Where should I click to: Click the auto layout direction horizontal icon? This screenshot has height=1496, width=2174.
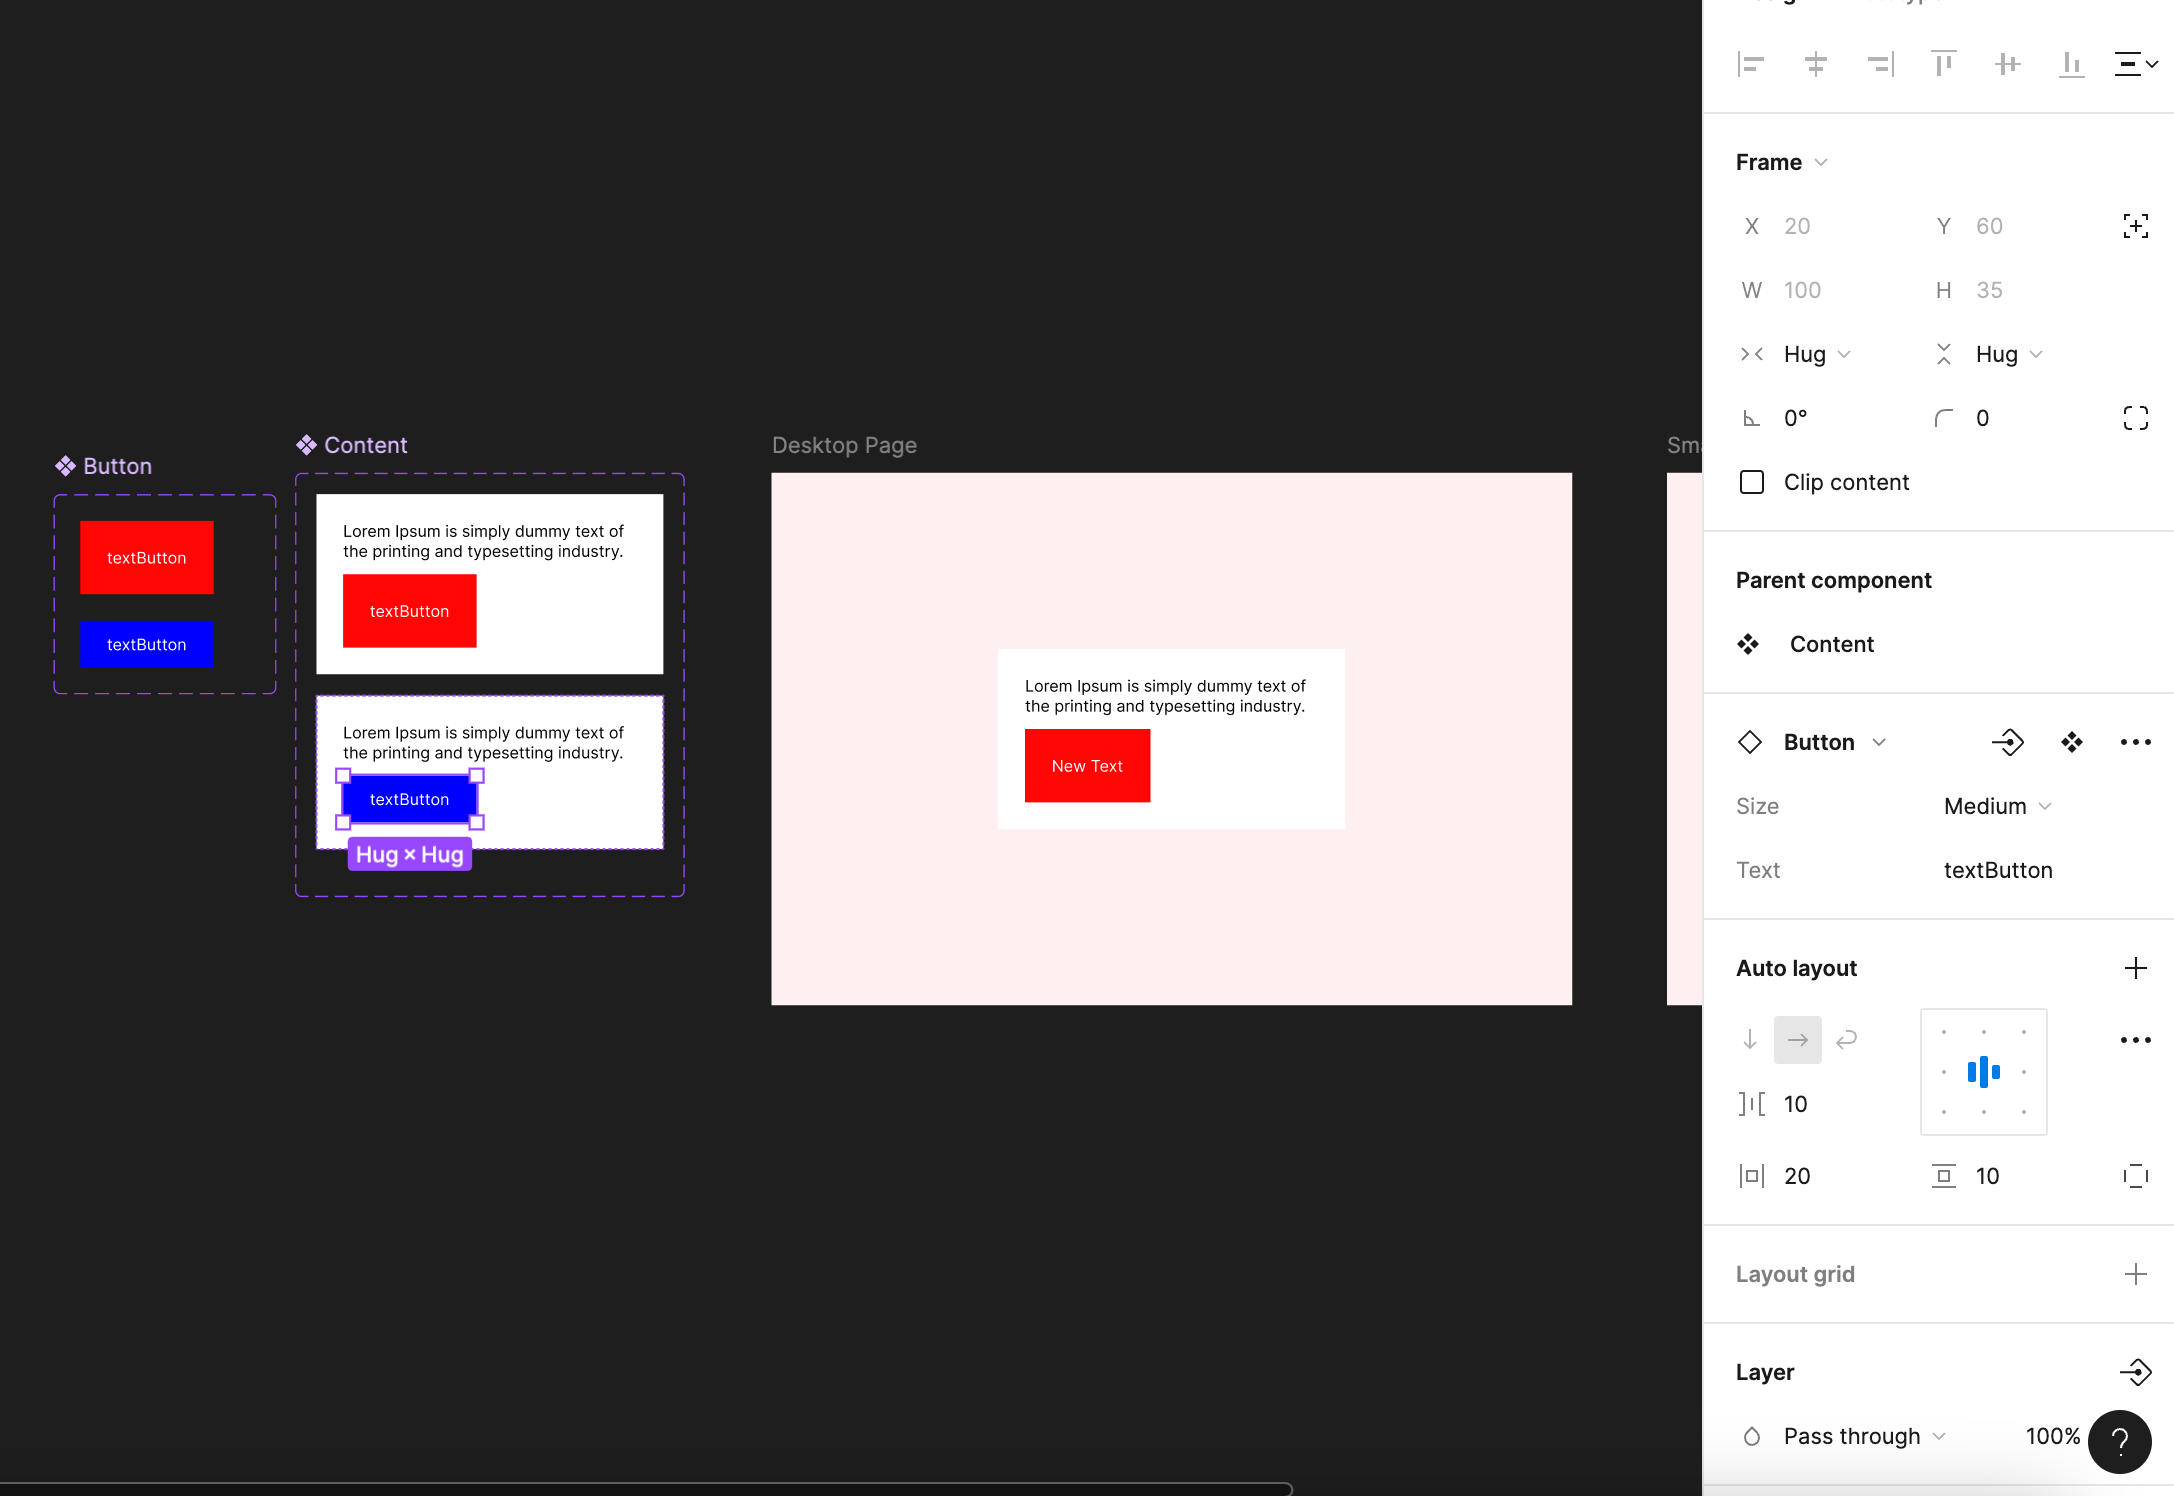(x=1799, y=1037)
